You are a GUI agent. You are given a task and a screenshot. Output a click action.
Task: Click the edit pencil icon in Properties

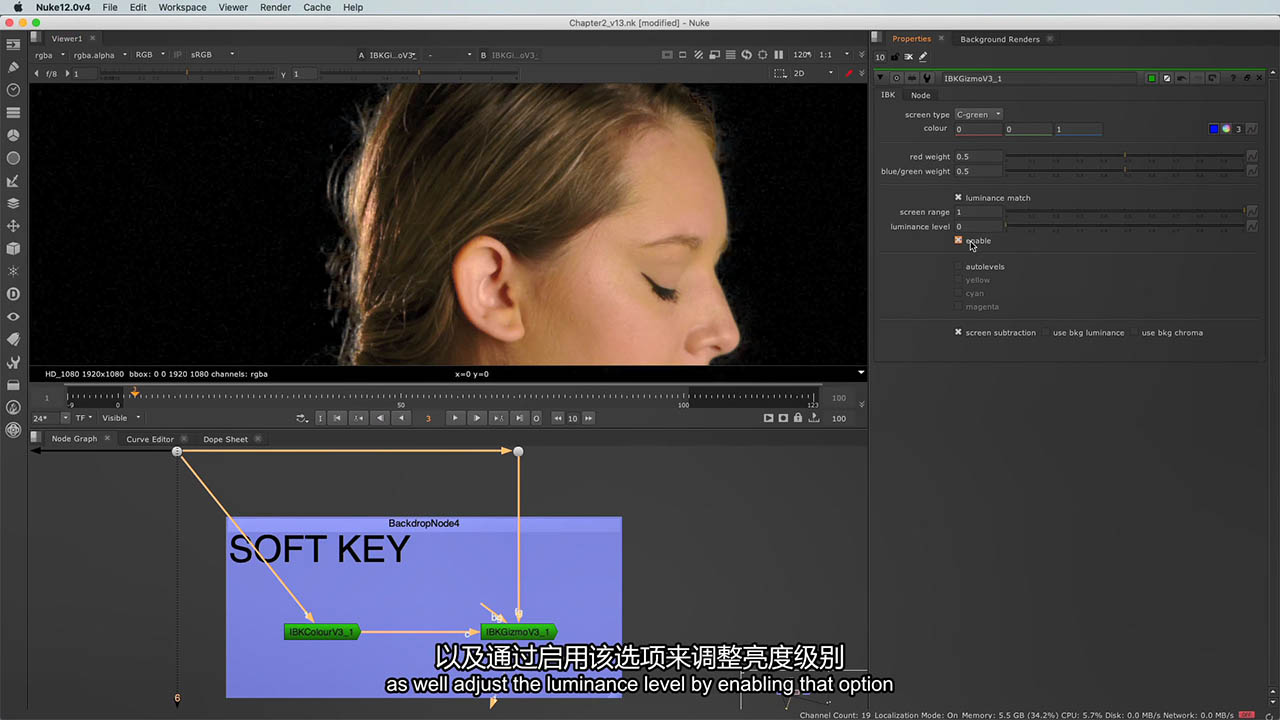click(x=923, y=57)
